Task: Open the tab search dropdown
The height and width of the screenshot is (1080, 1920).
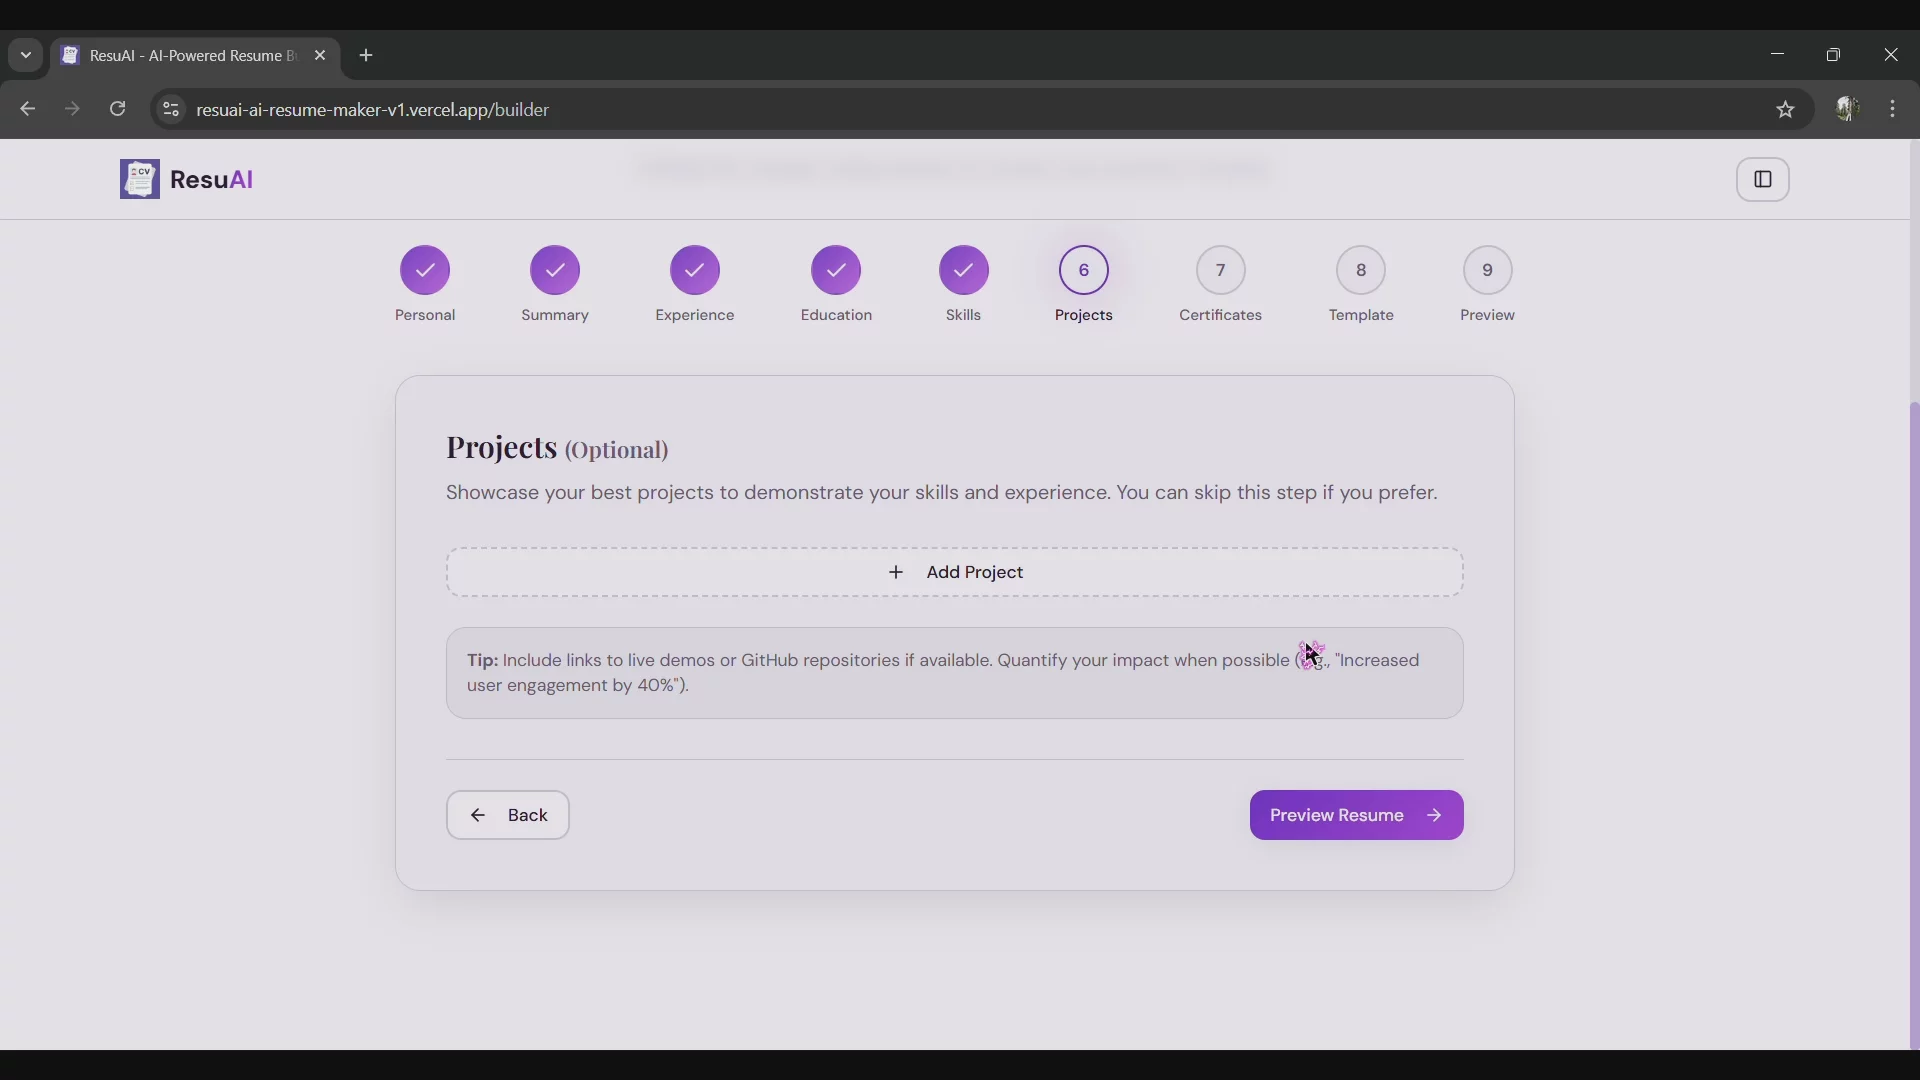Action: point(25,55)
